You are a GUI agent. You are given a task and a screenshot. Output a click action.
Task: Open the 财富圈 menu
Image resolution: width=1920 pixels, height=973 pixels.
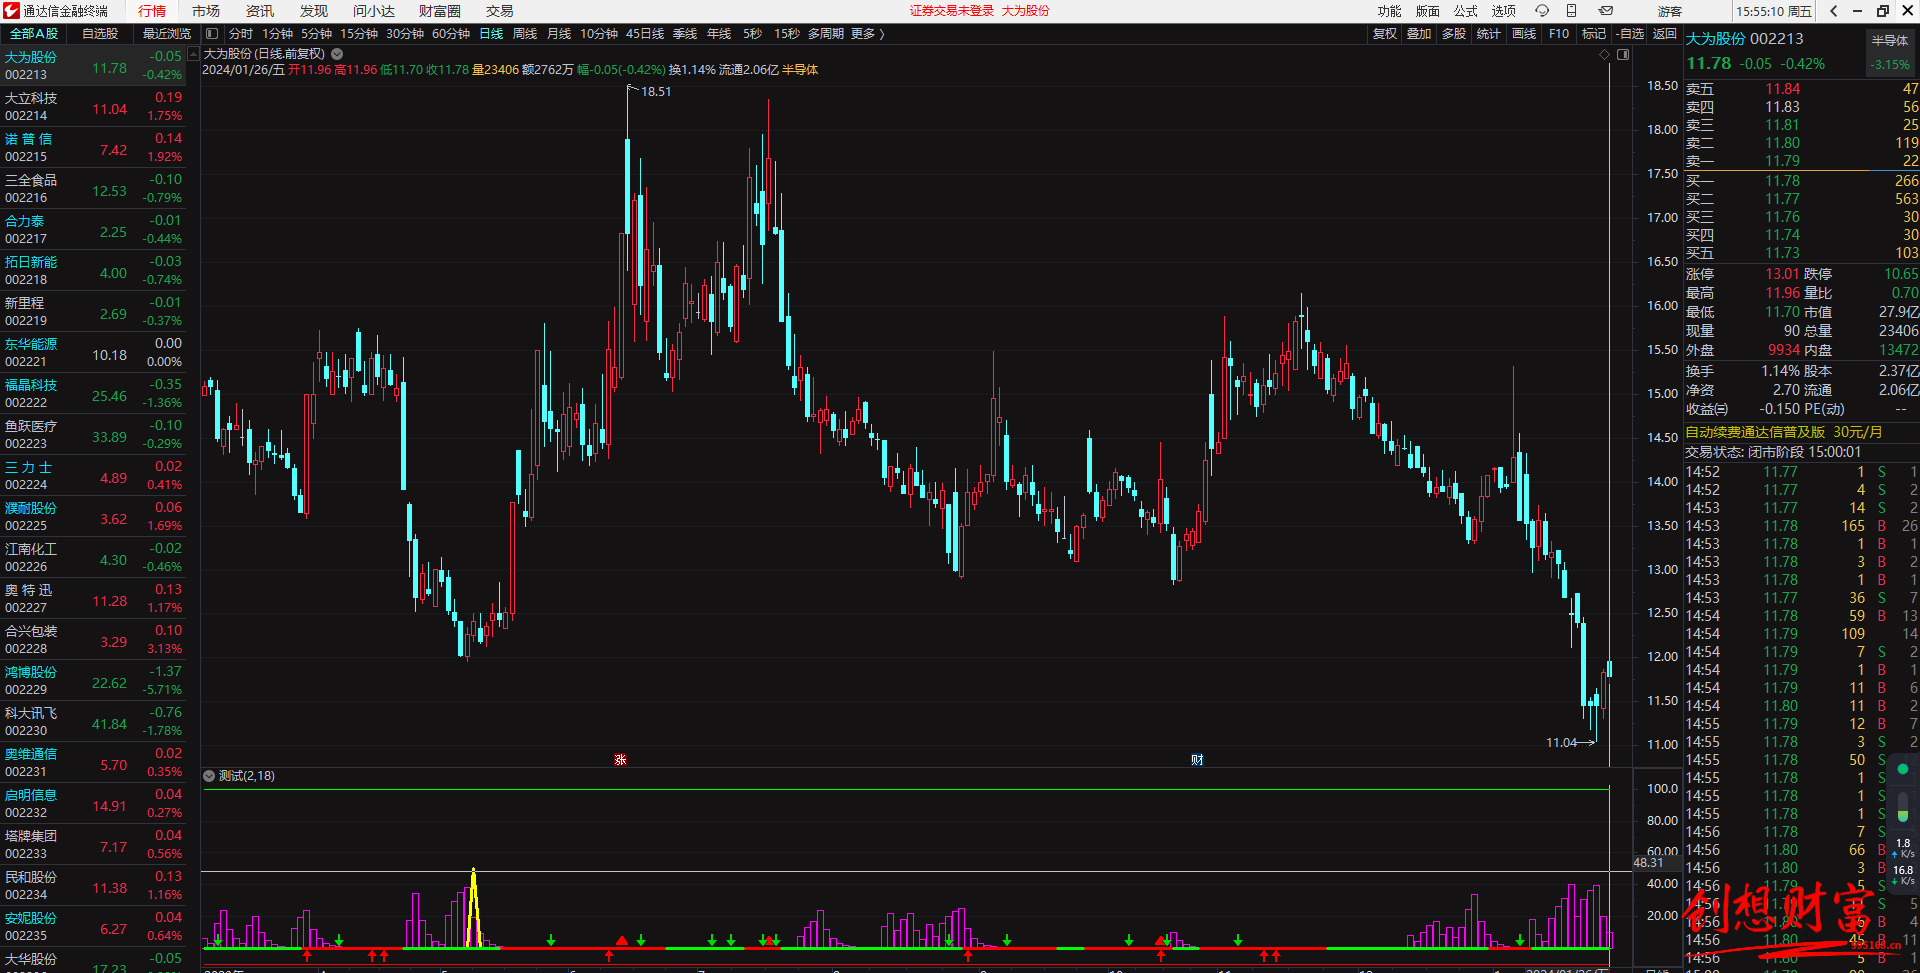(x=440, y=11)
